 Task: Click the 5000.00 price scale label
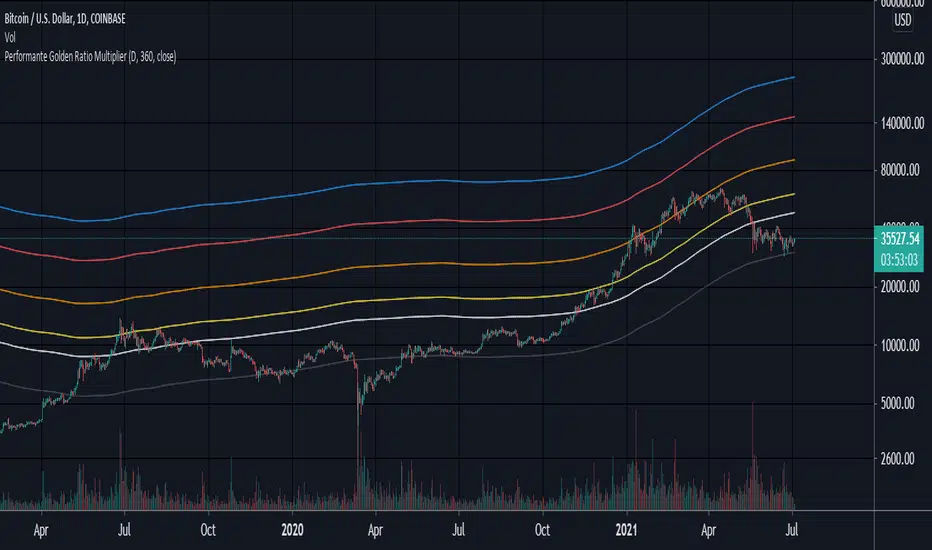point(898,404)
